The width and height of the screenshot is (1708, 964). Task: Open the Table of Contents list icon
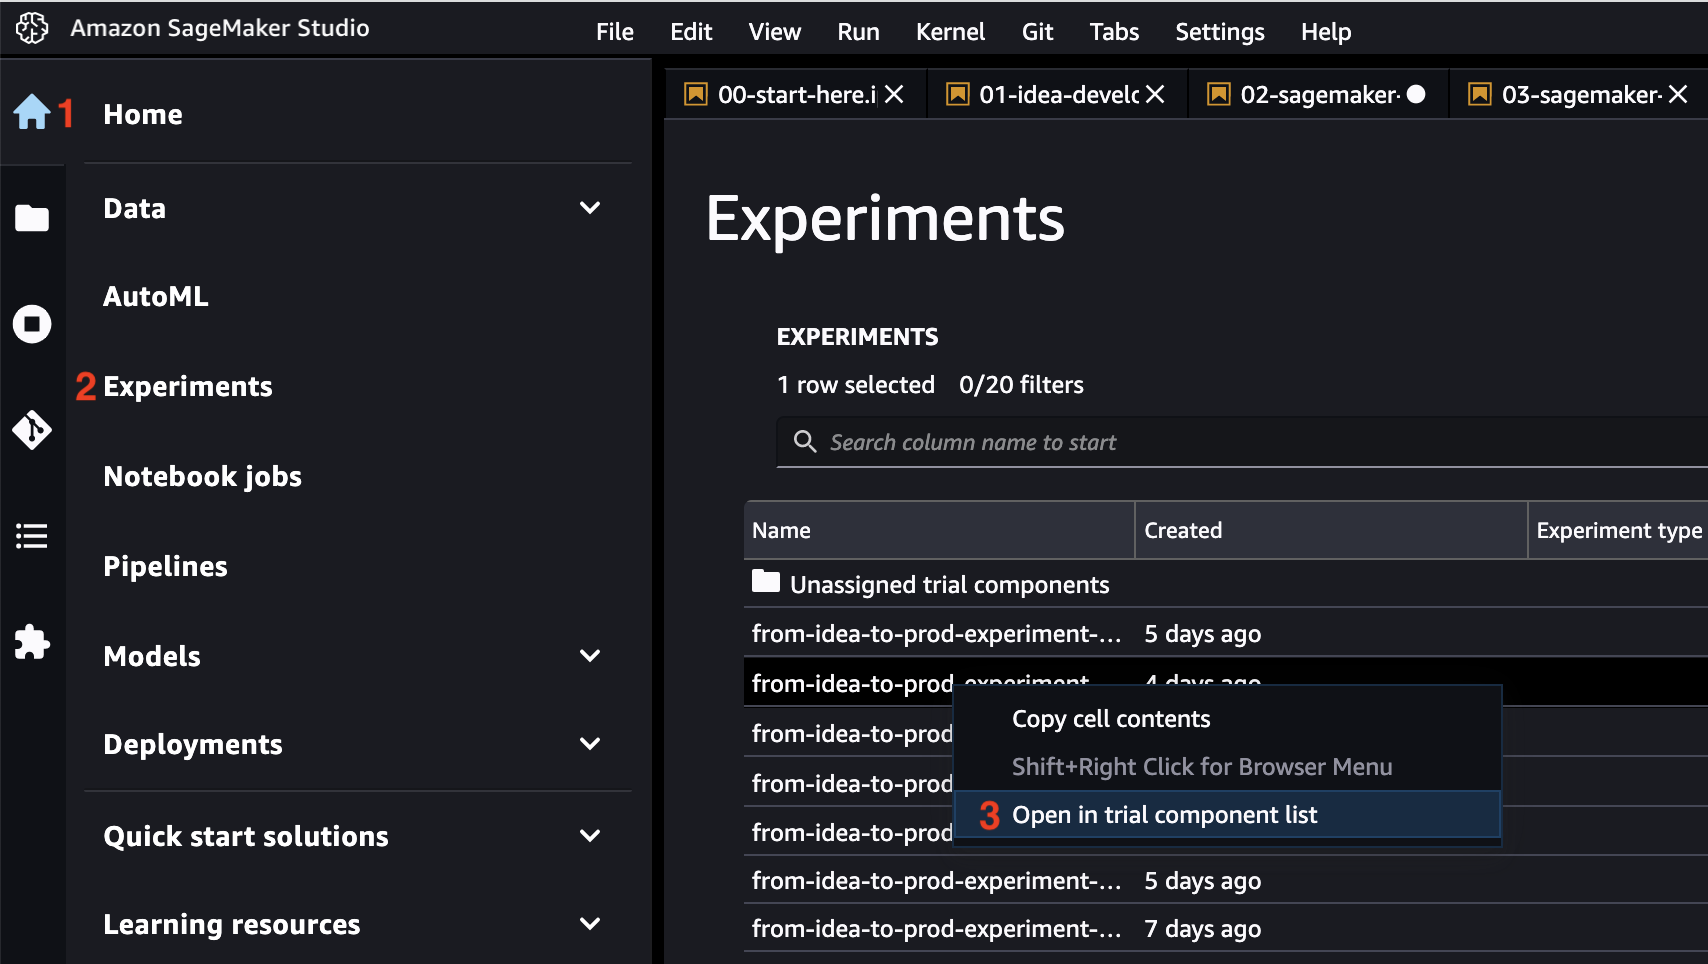click(x=32, y=536)
